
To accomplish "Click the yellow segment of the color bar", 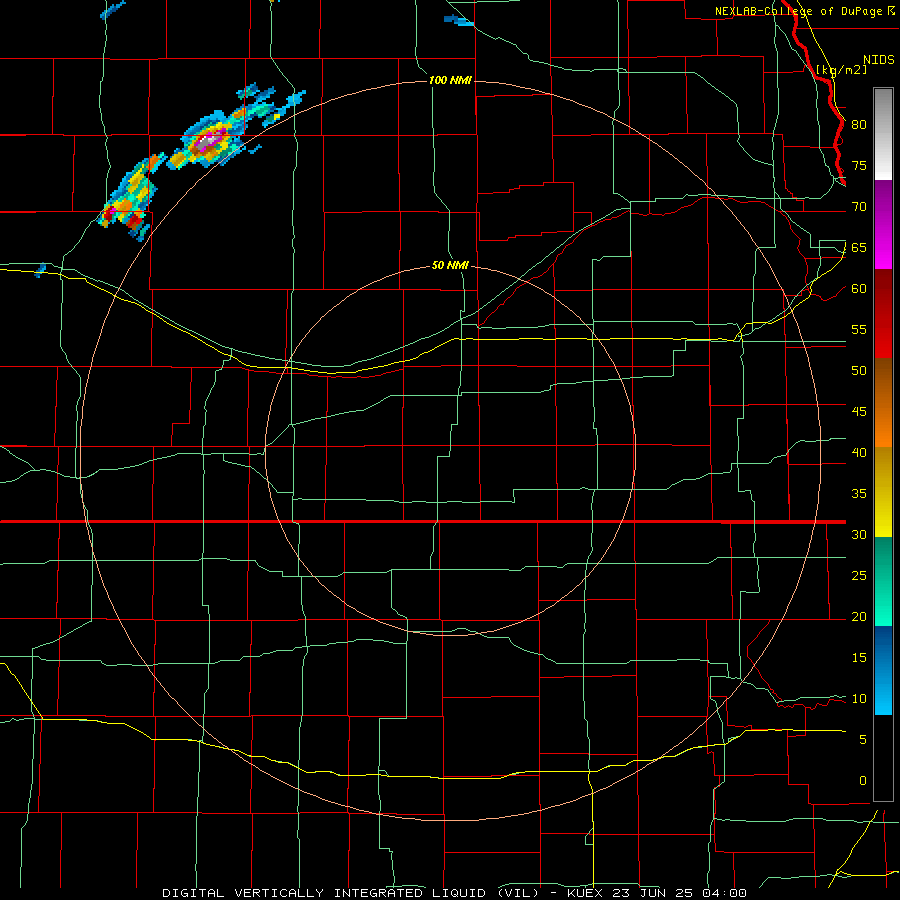I will tap(883, 492).
